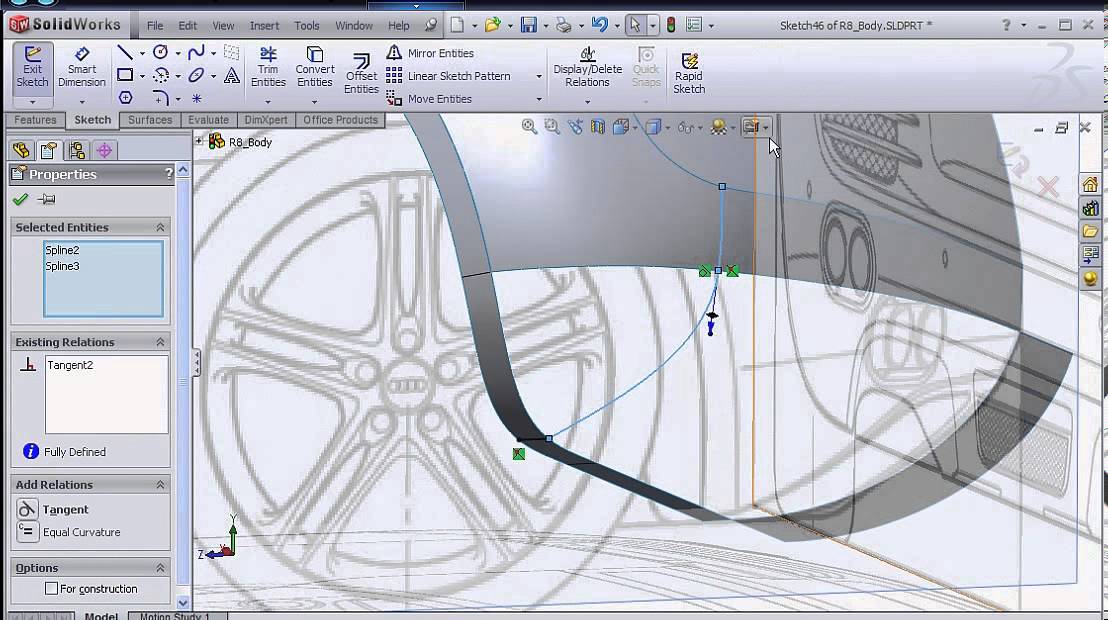Open the Tools menu
1108x620 pixels.
307,25
